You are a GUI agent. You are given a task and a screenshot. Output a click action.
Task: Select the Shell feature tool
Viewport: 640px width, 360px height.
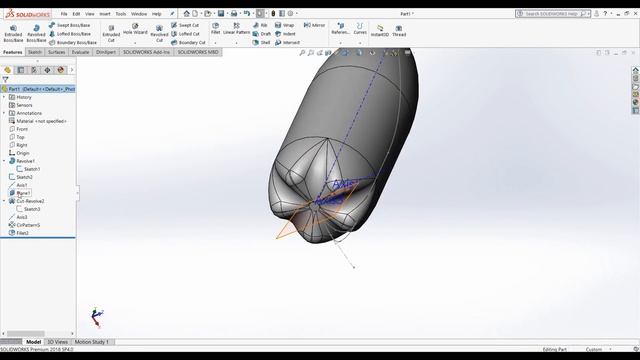click(x=261, y=42)
